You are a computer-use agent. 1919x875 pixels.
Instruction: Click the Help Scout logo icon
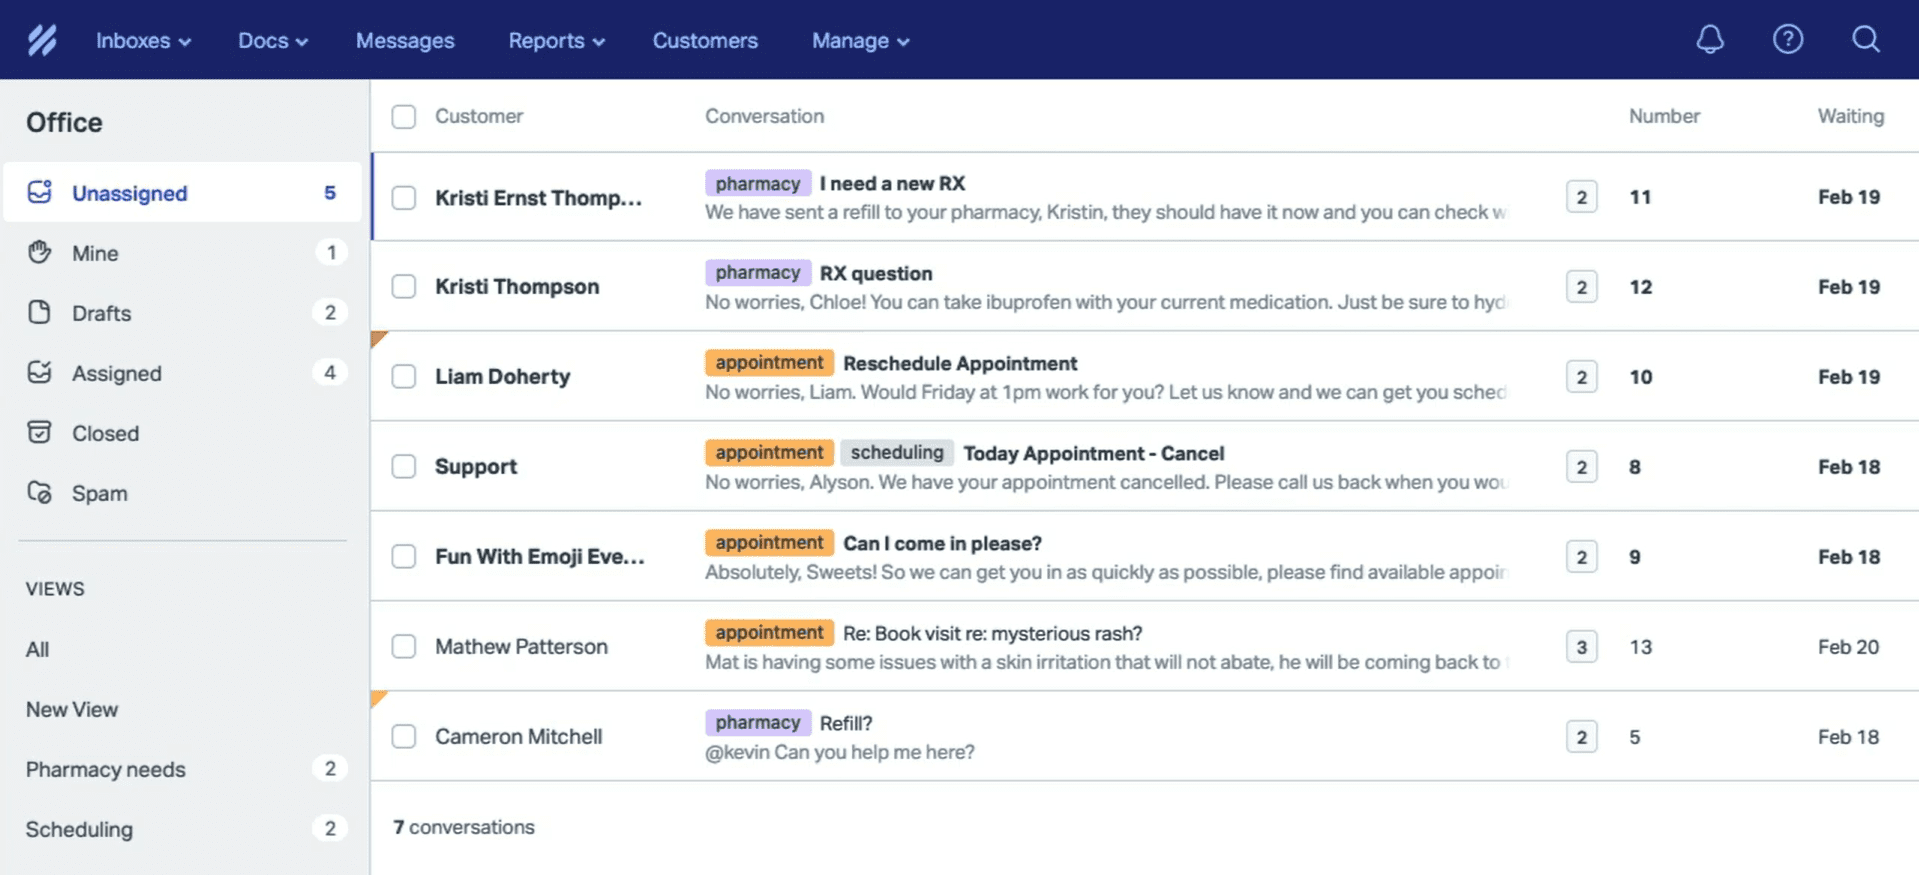[x=42, y=40]
